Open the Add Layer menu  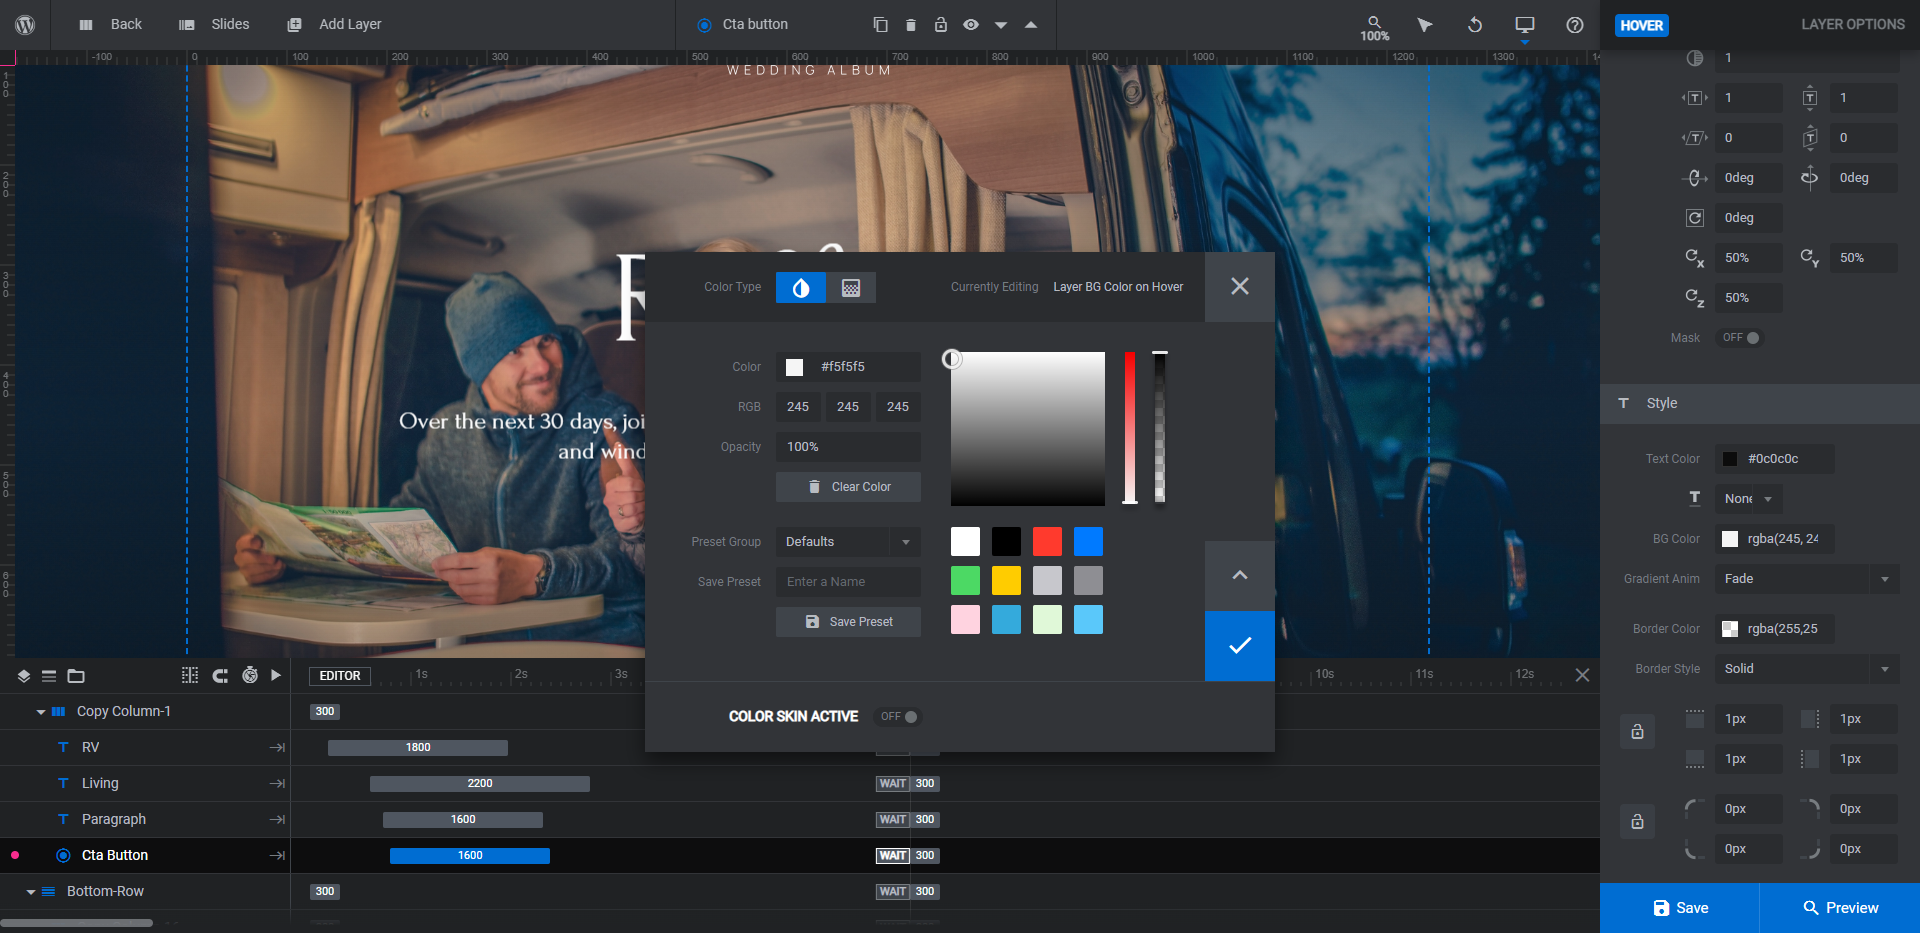pyautogui.click(x=334, y=24)
